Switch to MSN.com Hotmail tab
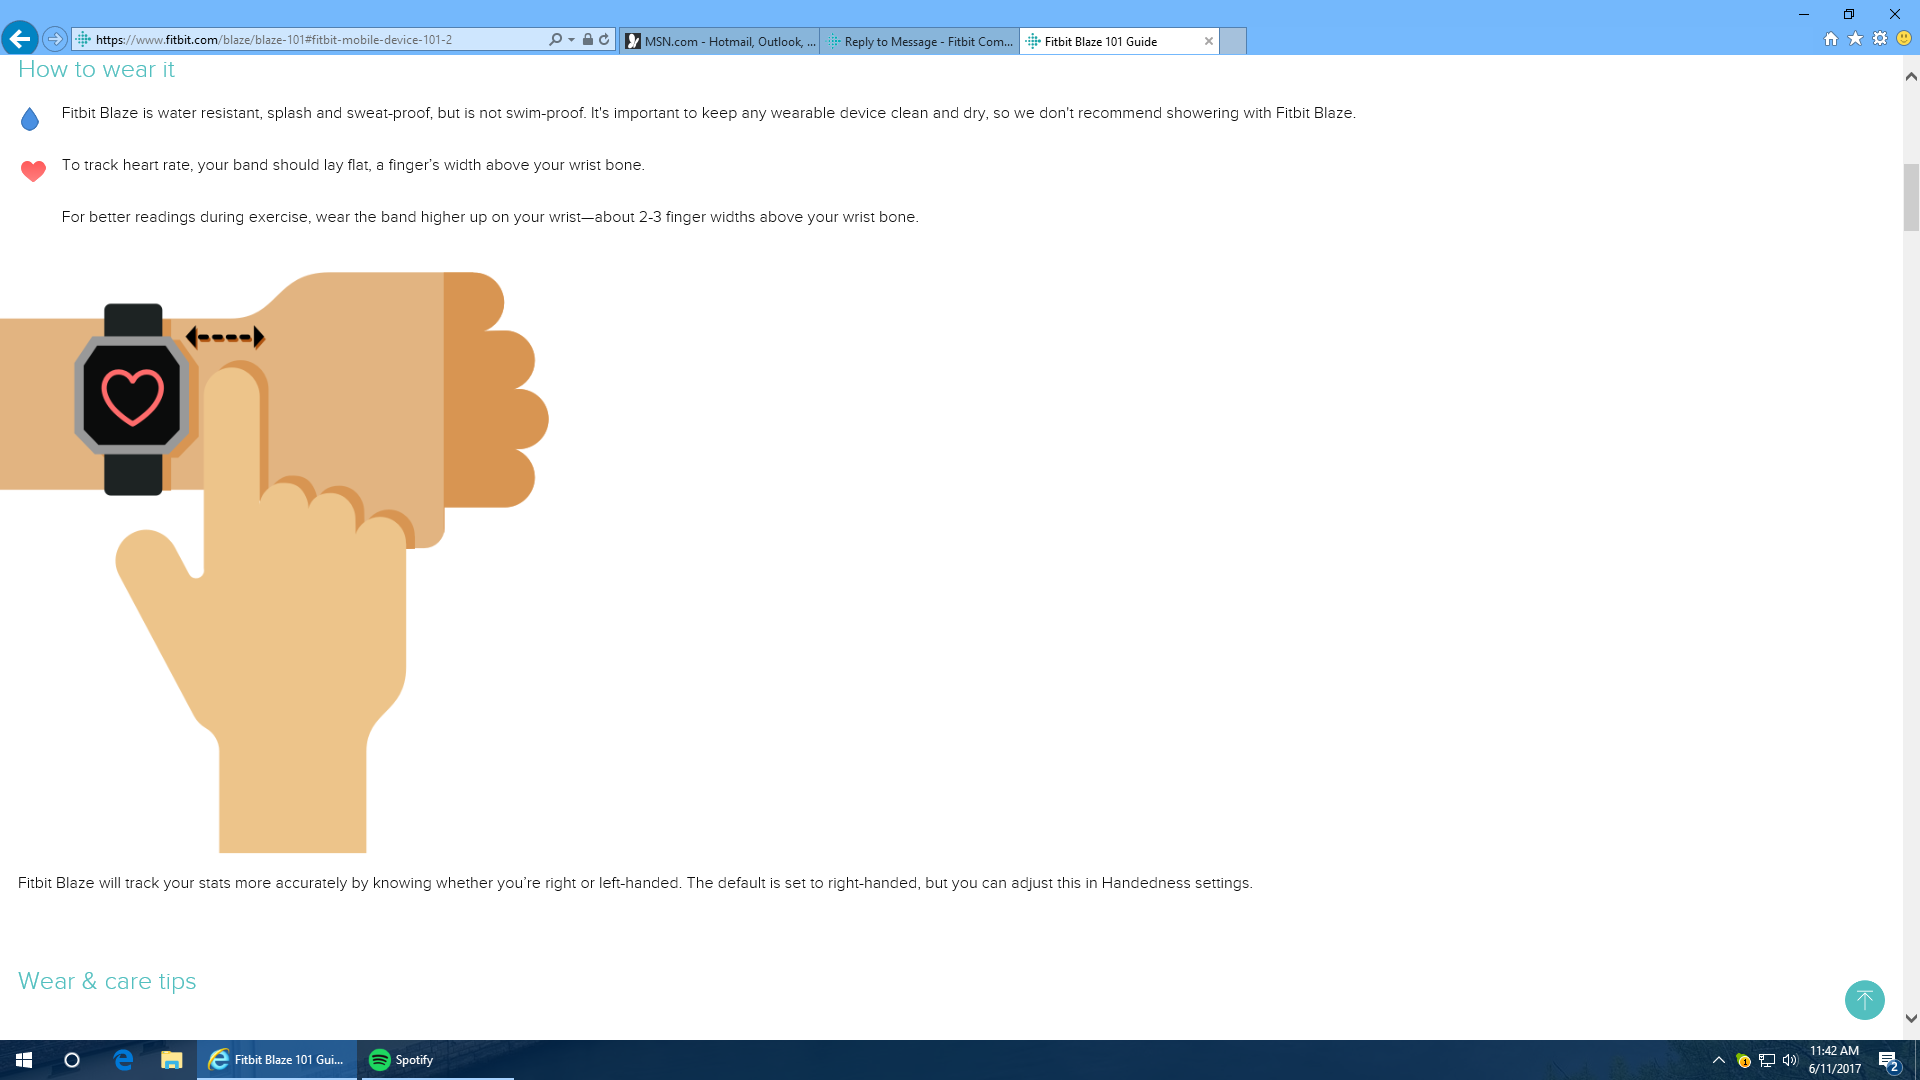Viewport: 1920px width, 1080px height. click(x=719, y=41)
